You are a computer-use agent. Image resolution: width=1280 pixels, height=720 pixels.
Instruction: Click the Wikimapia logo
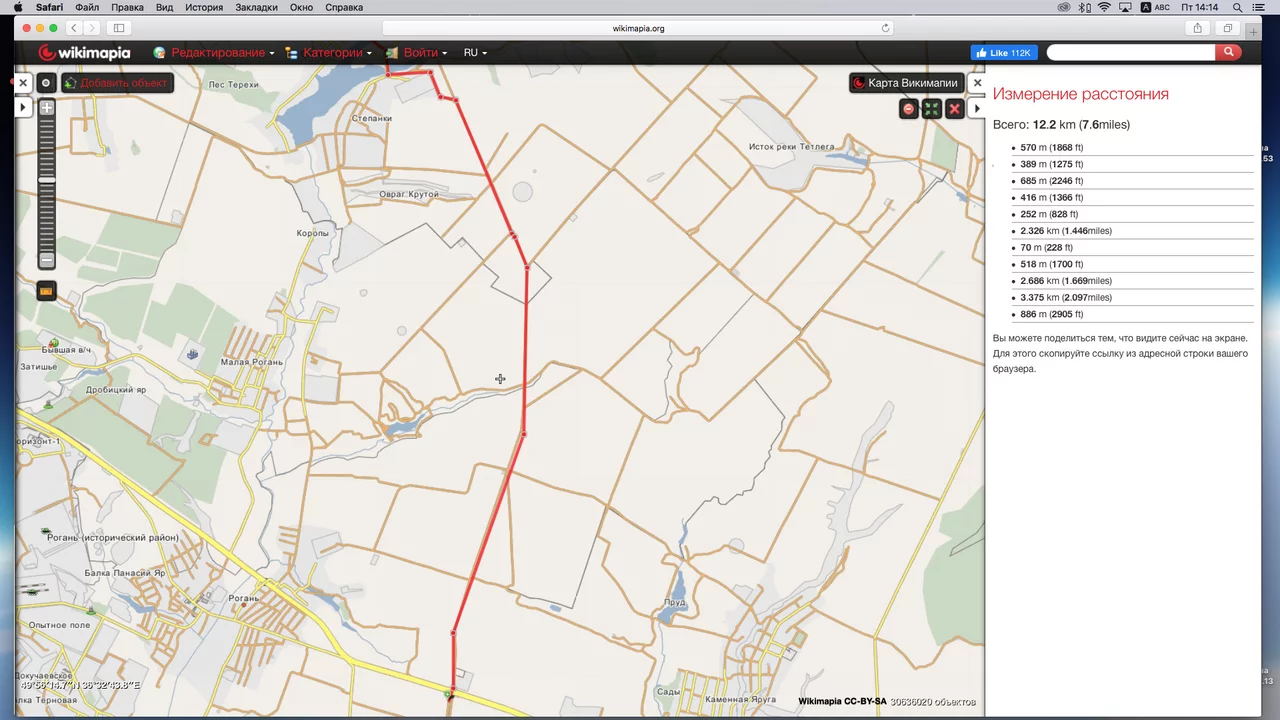point(84,53)
